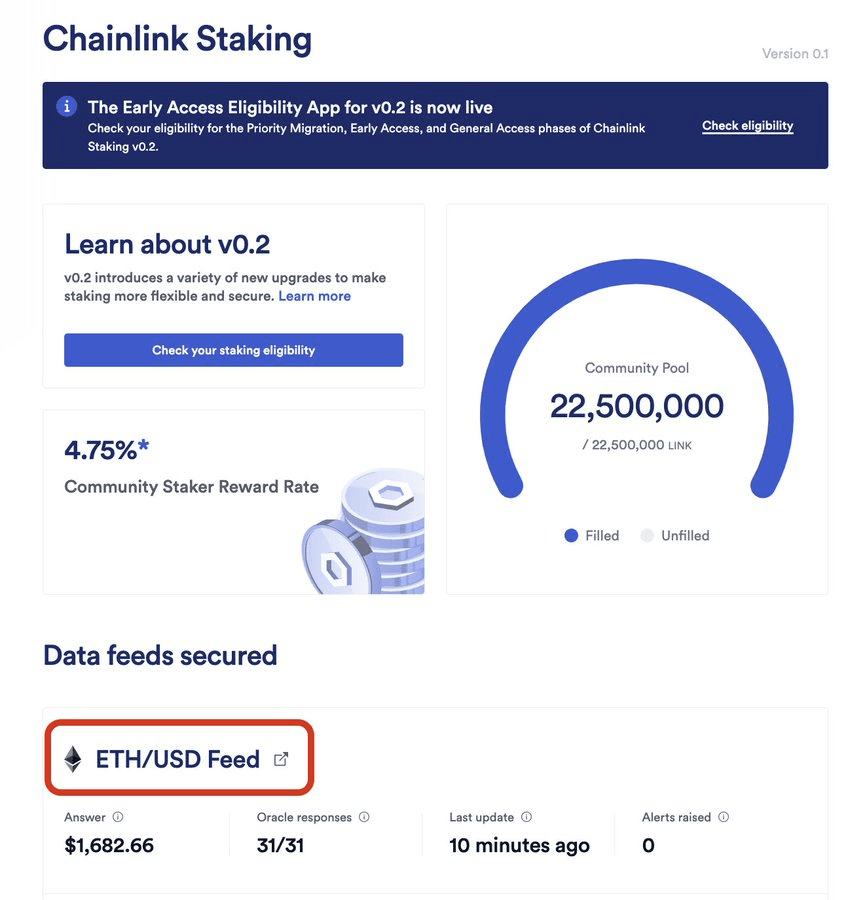
Task: Toggle the Filled legend indicator
Action: click(x=572, y=536)
